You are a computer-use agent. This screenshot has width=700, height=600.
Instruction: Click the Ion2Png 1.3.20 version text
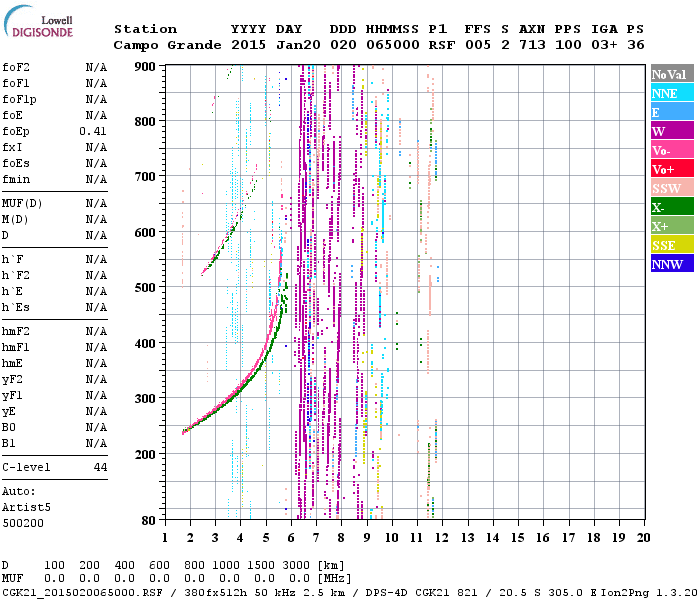click(649, 592)
